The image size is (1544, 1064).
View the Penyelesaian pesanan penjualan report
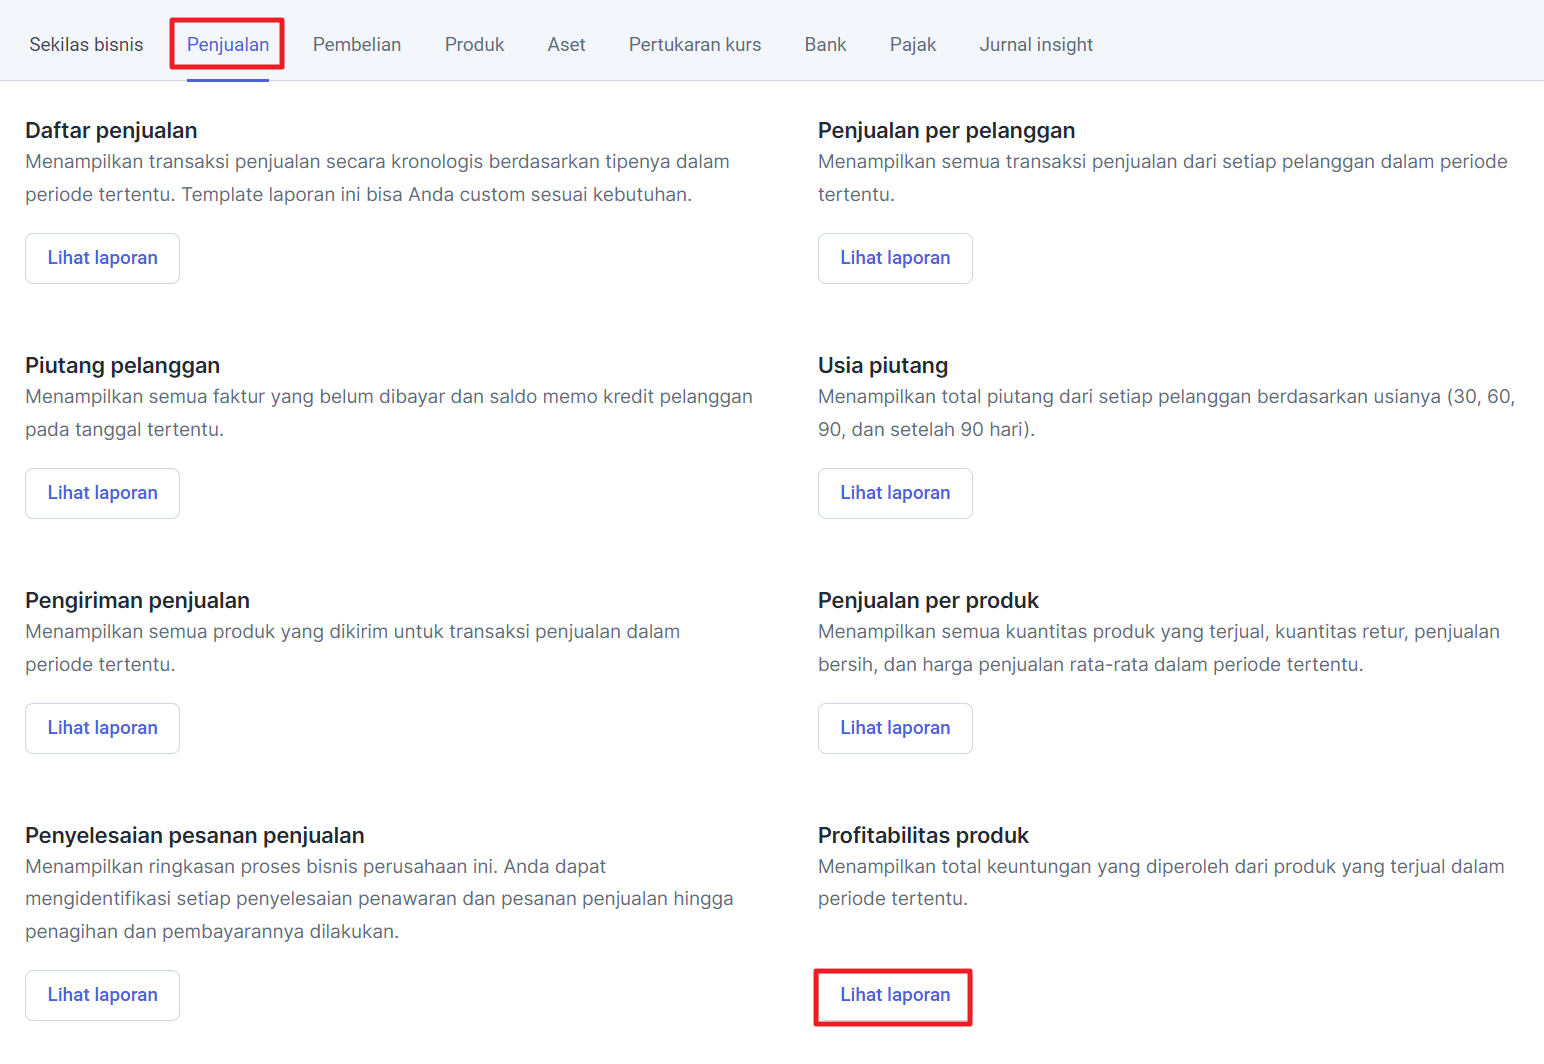(x=103, y=995)
